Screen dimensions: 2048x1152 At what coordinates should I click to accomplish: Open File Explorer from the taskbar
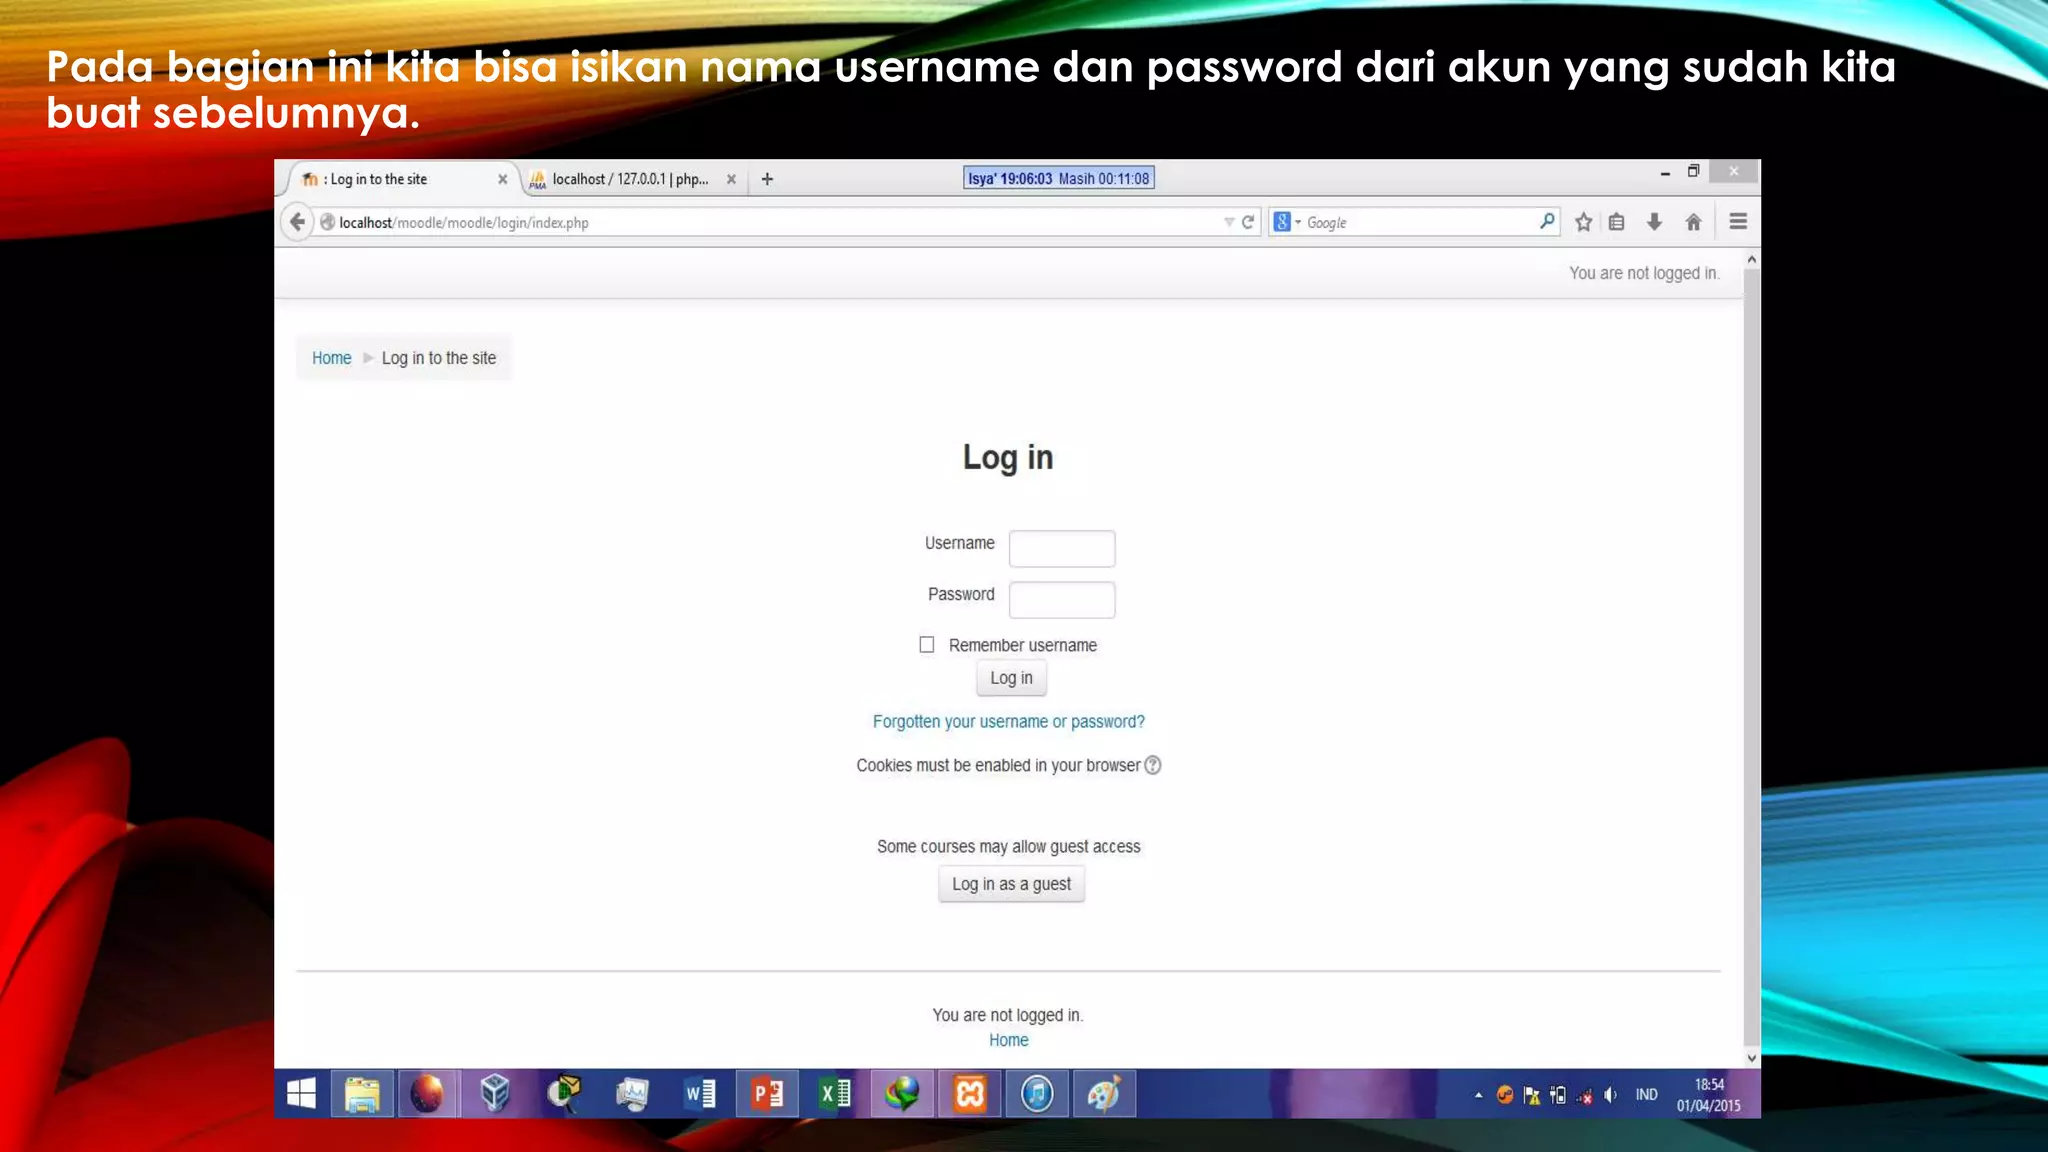[x=362, y=1093]
